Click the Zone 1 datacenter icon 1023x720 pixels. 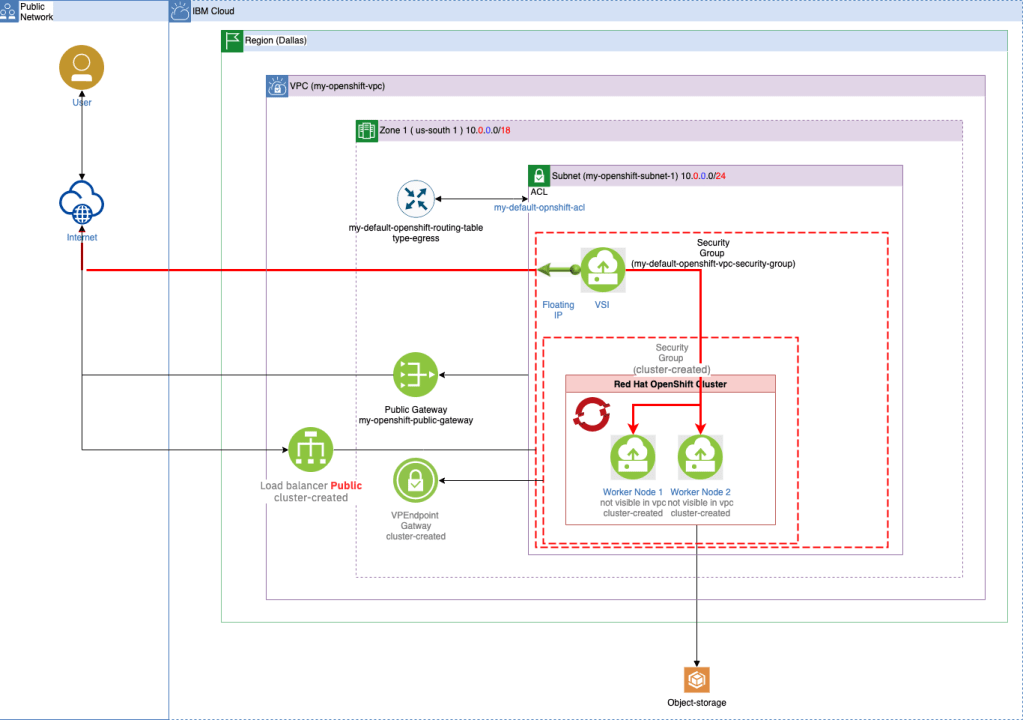pyautogui.click(x=367, y=131)
